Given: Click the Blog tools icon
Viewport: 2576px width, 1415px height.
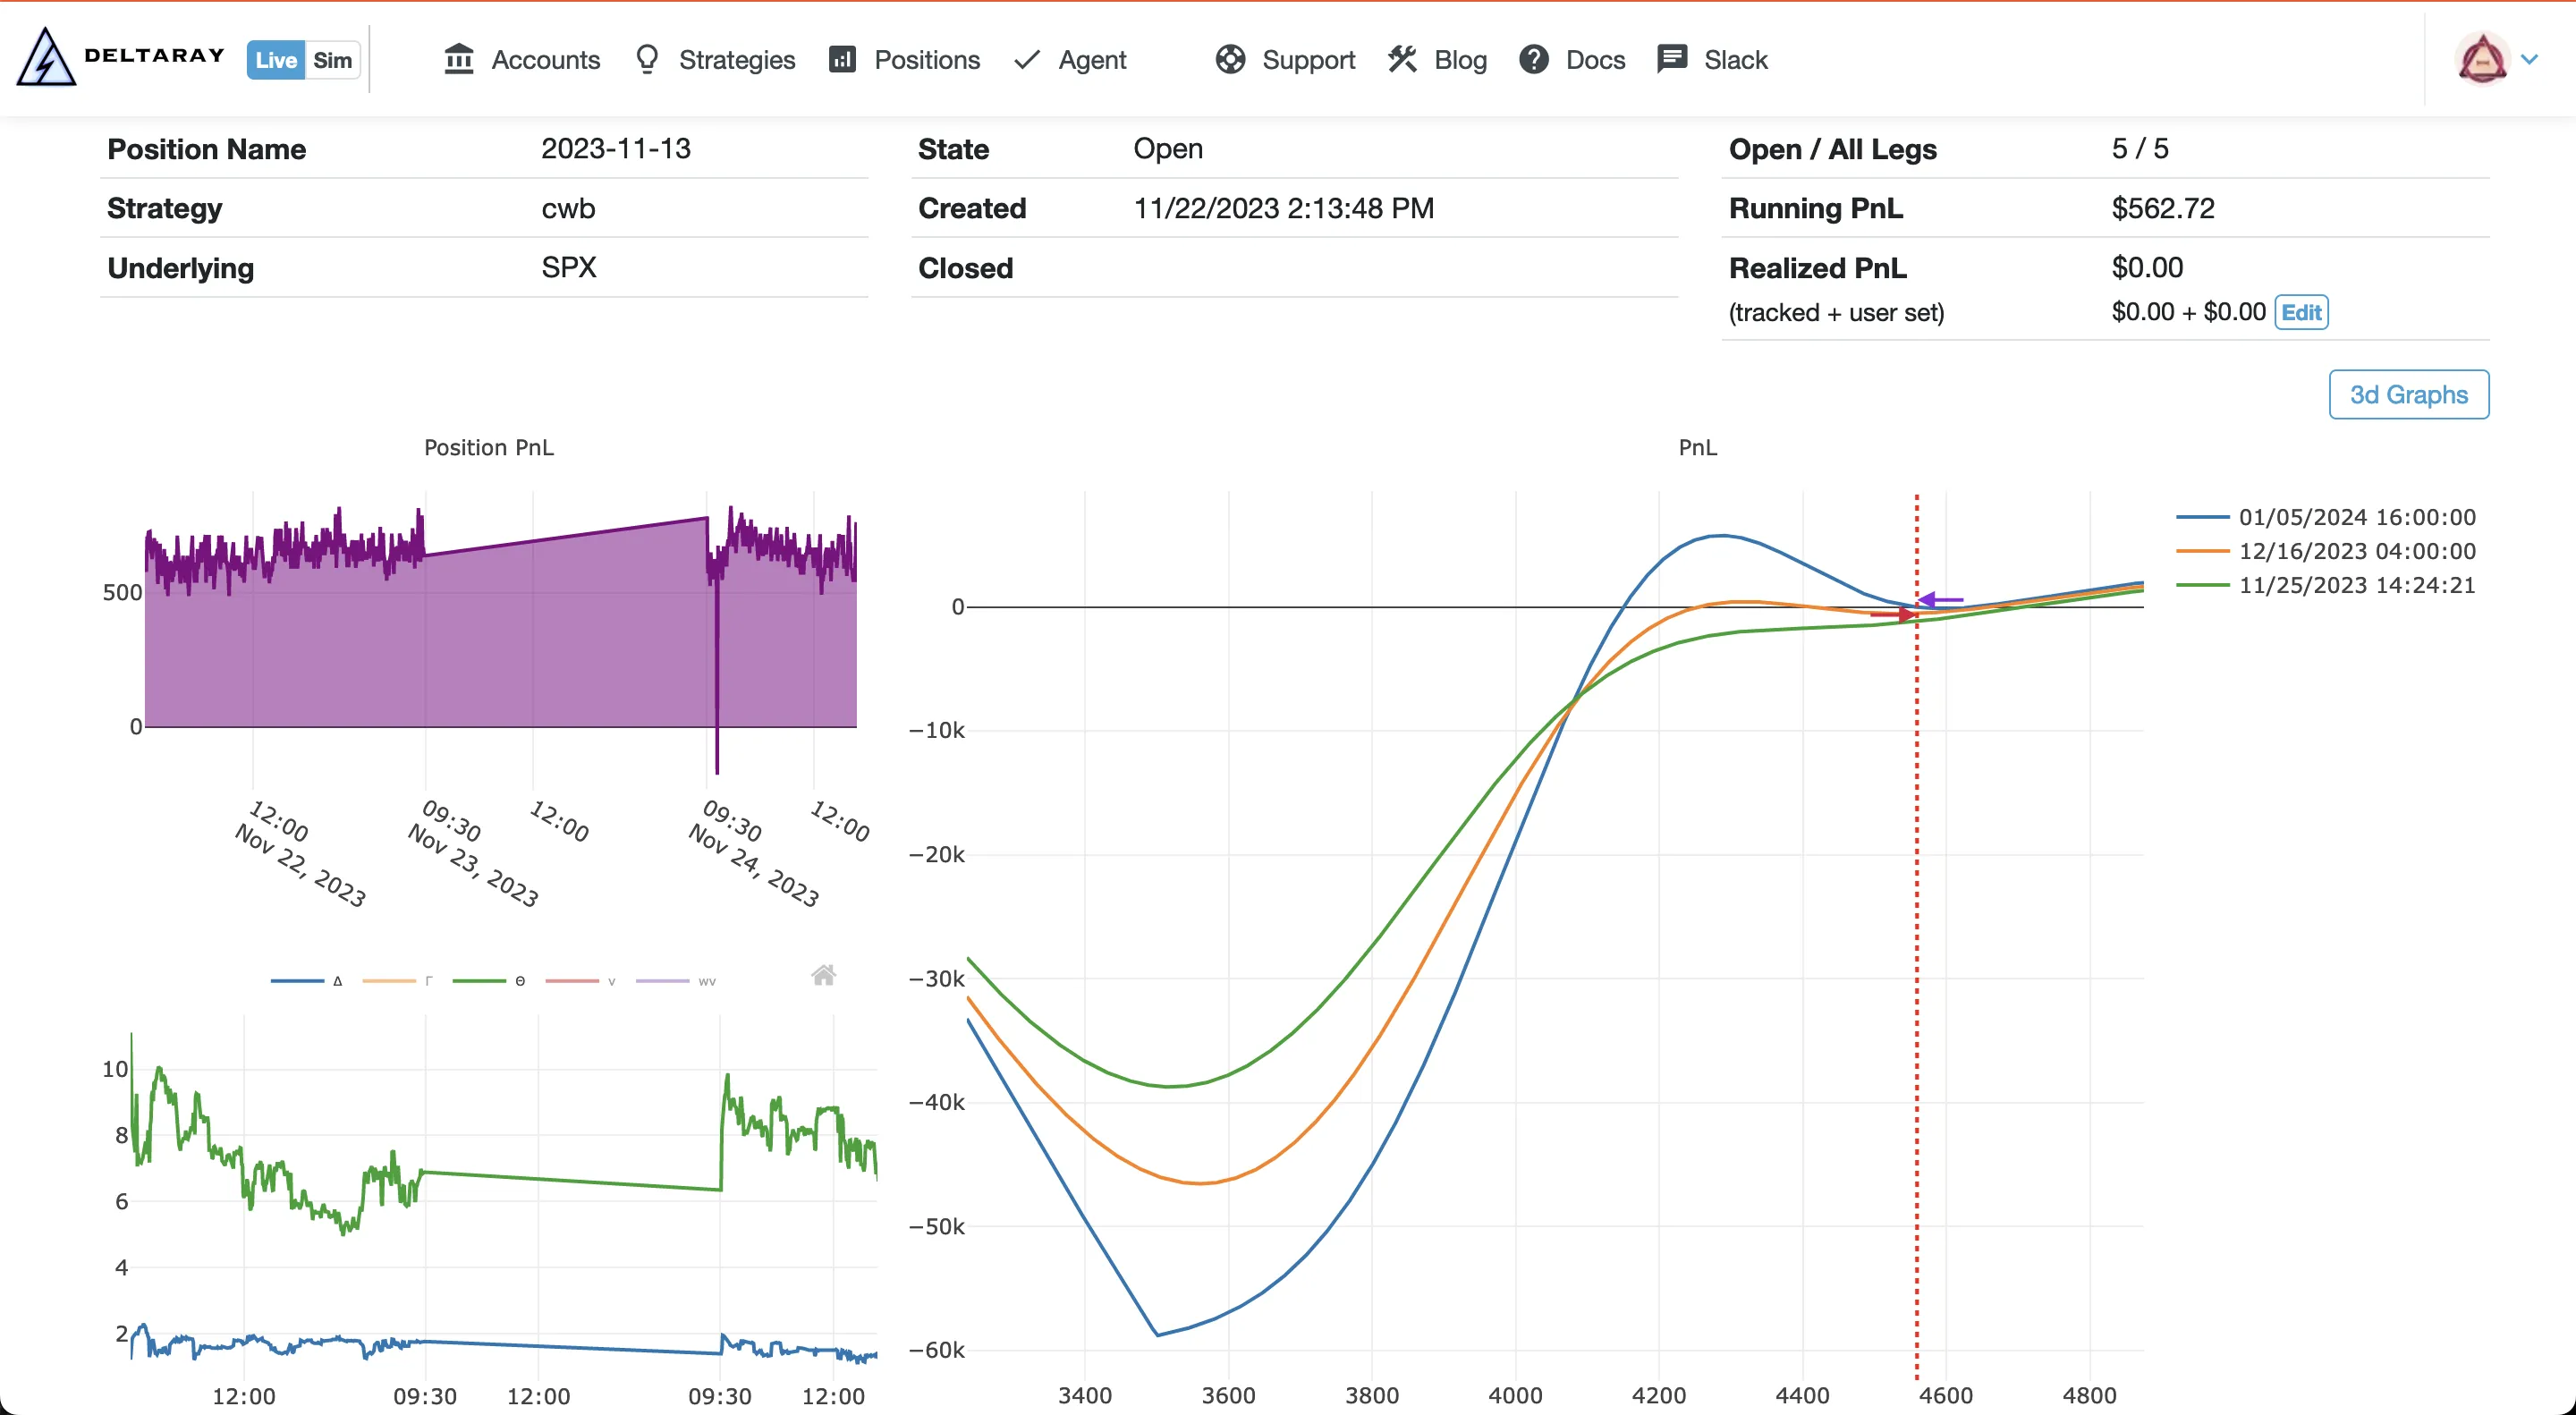Looking at the screenshot, I should 1402,59.
